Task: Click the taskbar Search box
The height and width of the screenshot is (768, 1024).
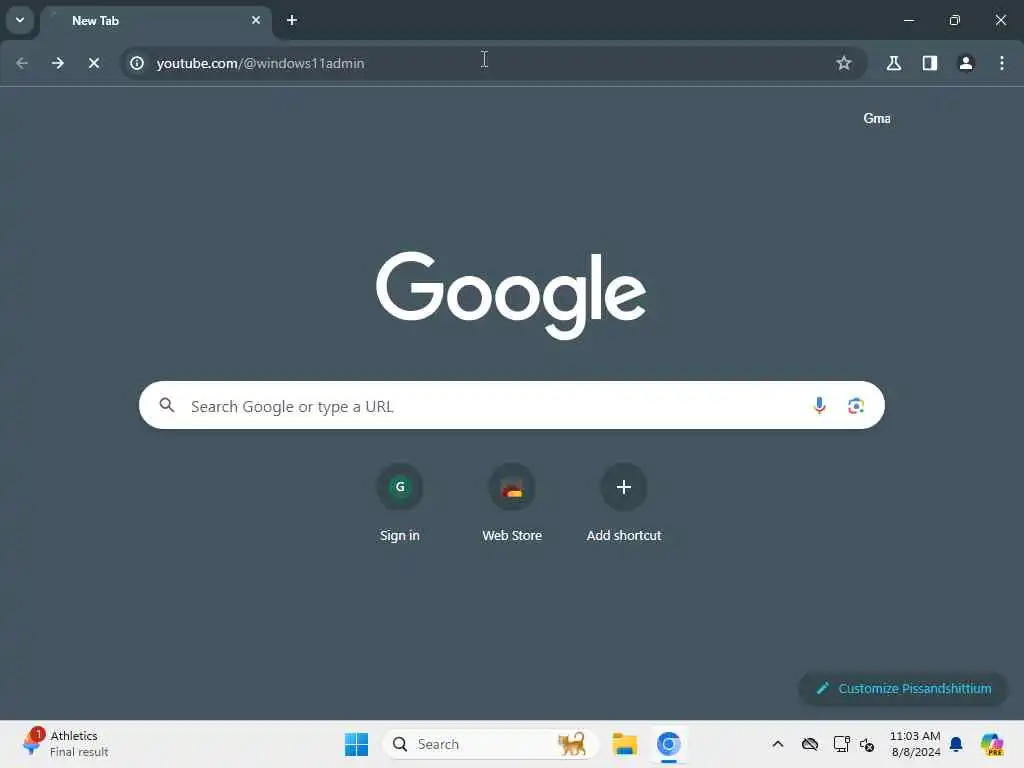Action: (x=490, y=744)
